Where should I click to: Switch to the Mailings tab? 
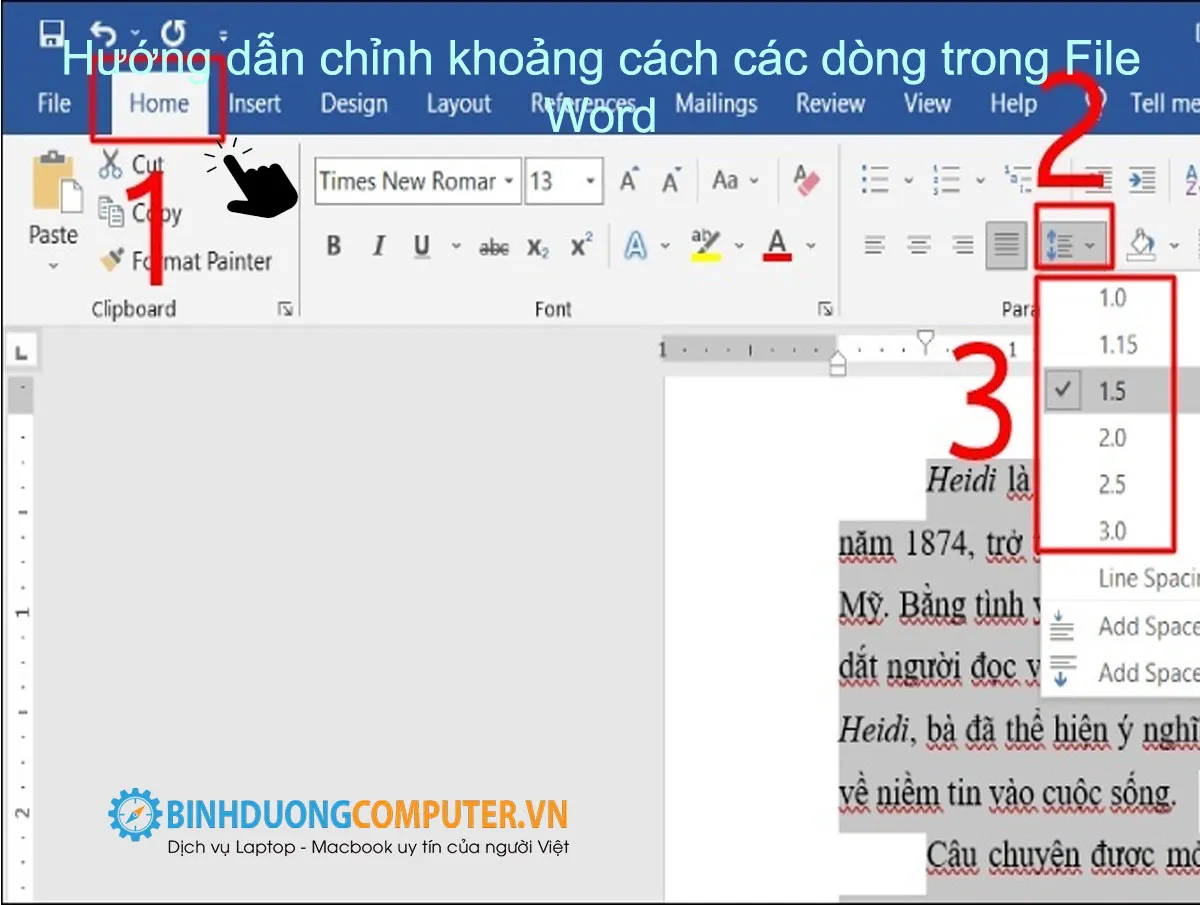717,103
